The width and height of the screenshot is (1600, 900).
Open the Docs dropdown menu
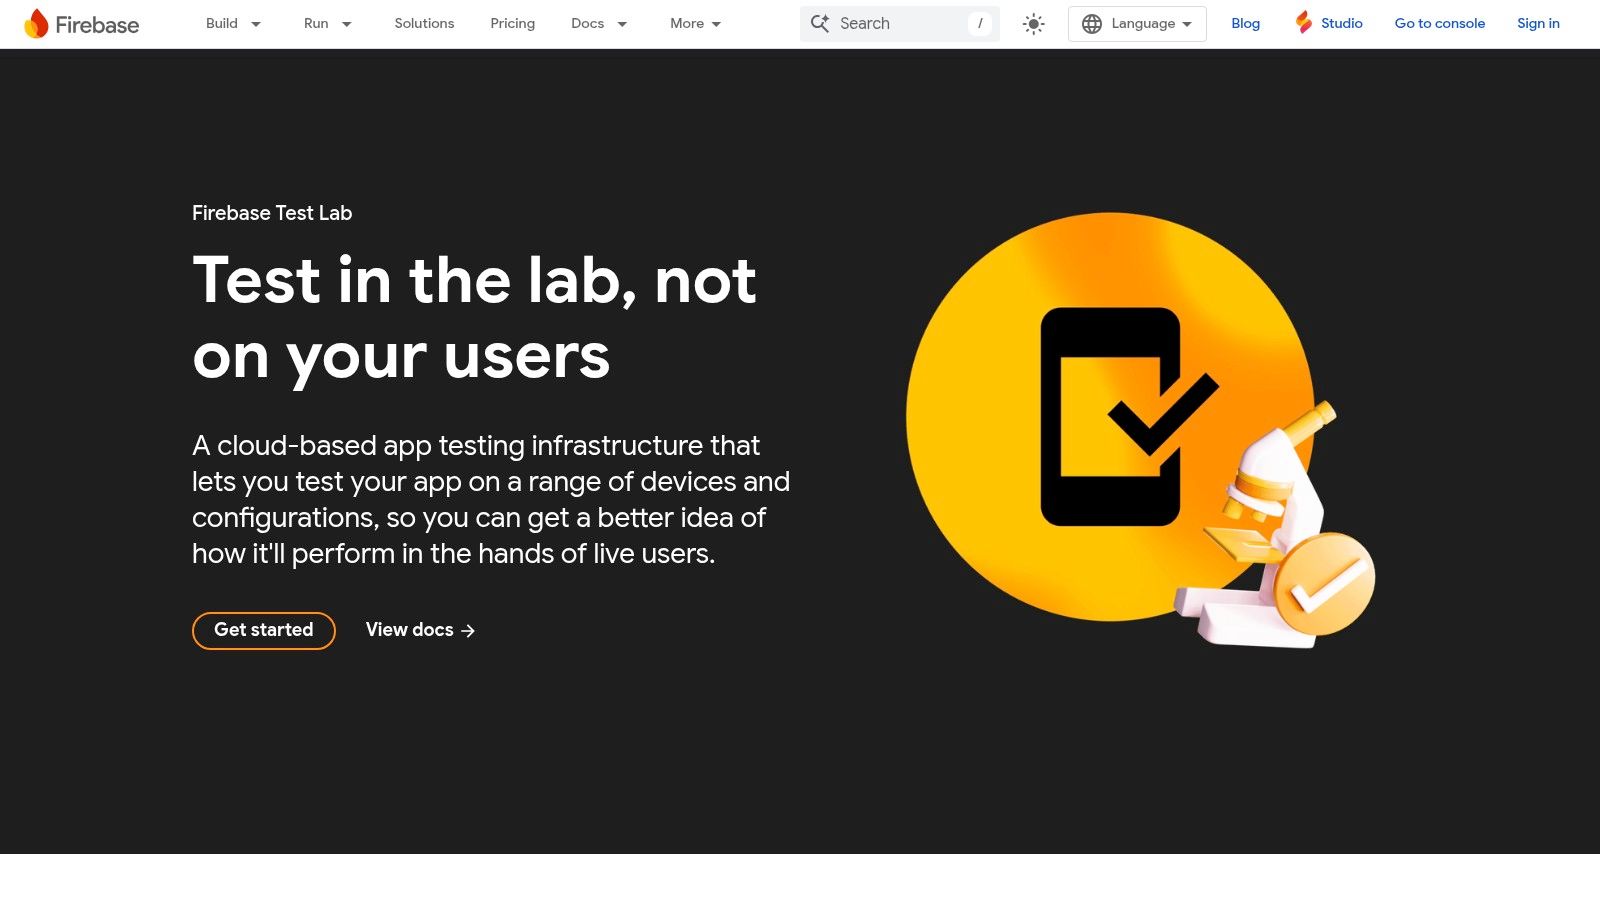click(598, 23)
